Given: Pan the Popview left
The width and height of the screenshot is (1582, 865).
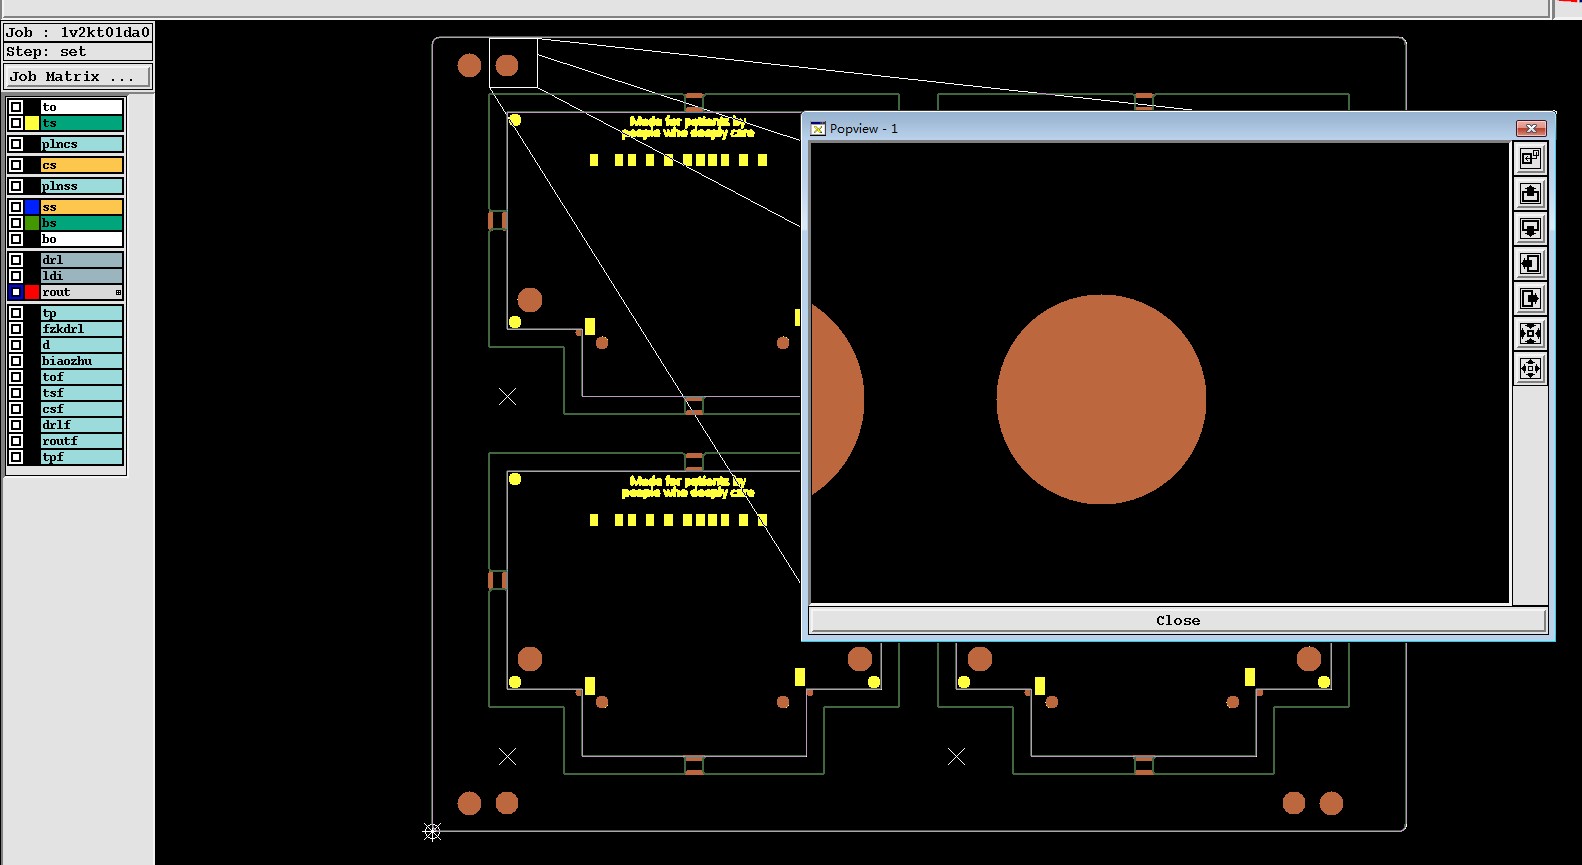Looking at the screenshot, I should tap(1530, 263).
